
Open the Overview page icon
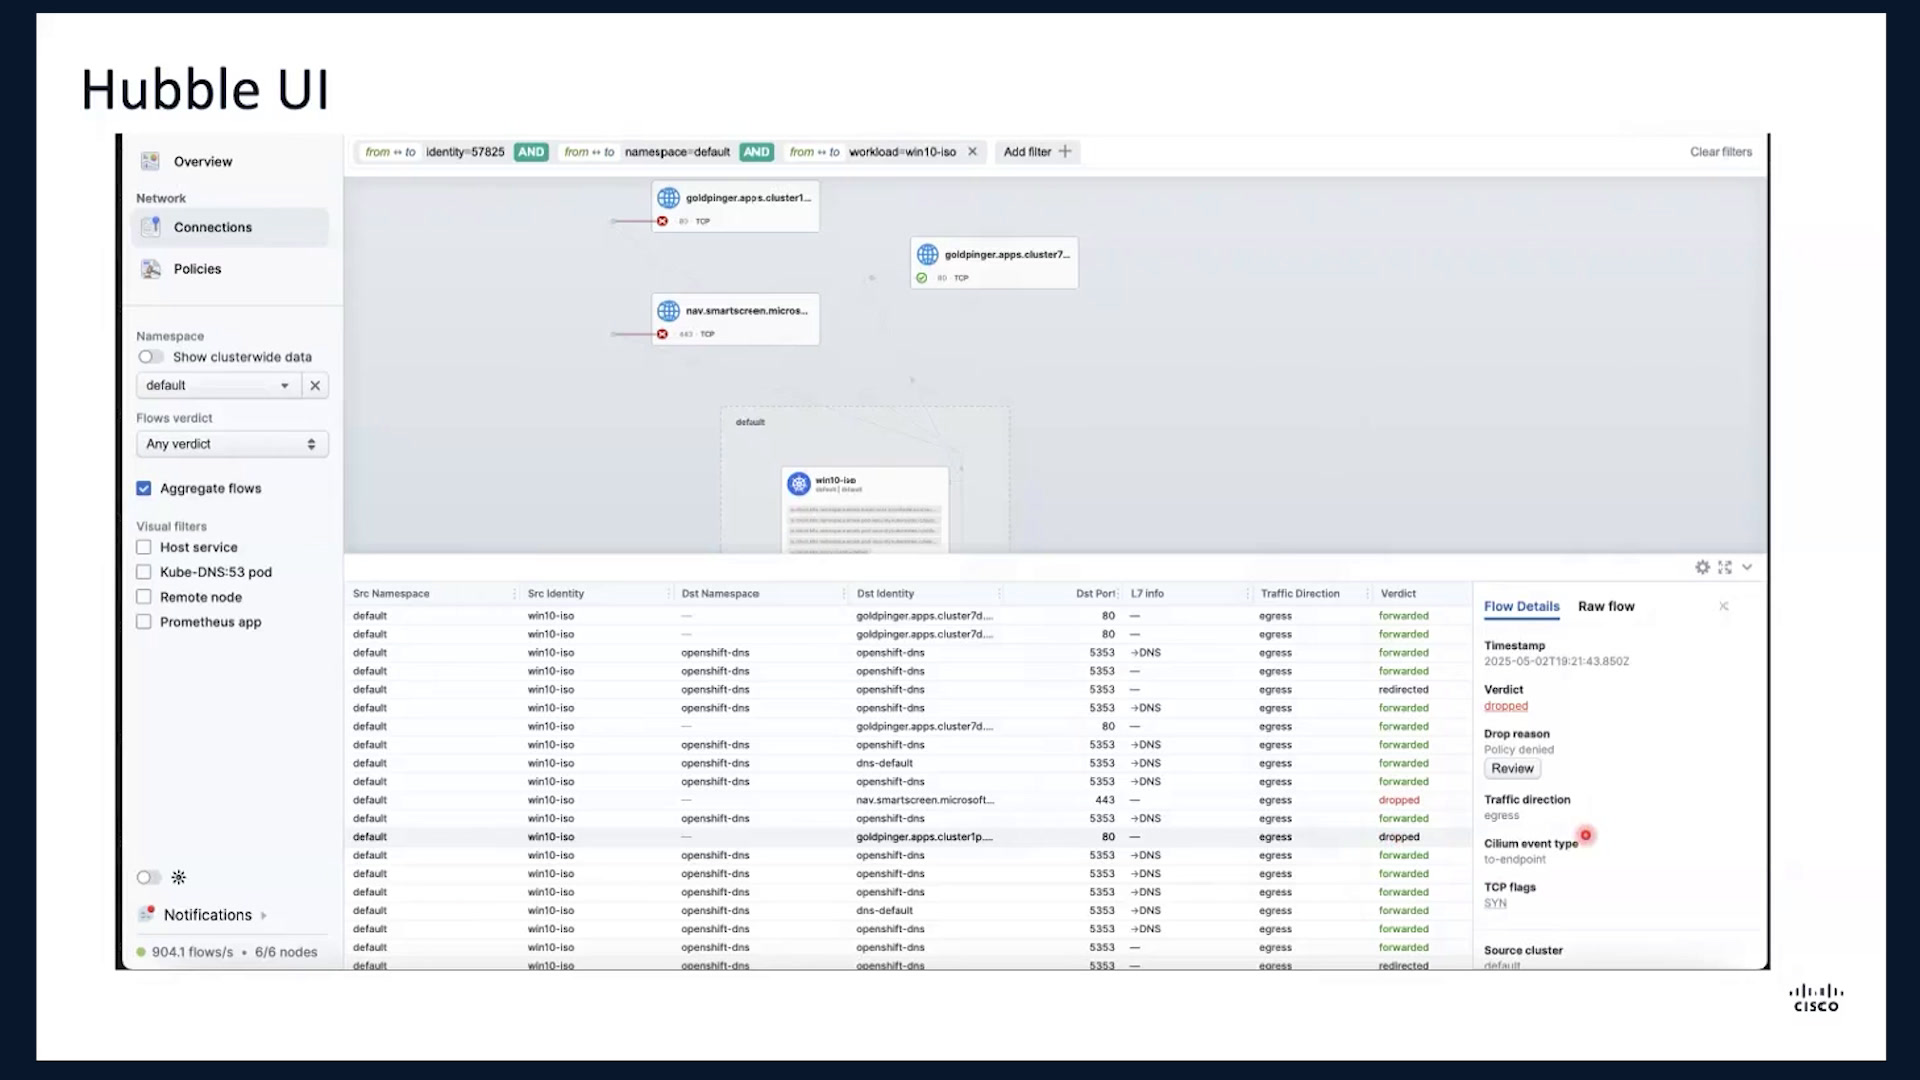coord(150,161)
